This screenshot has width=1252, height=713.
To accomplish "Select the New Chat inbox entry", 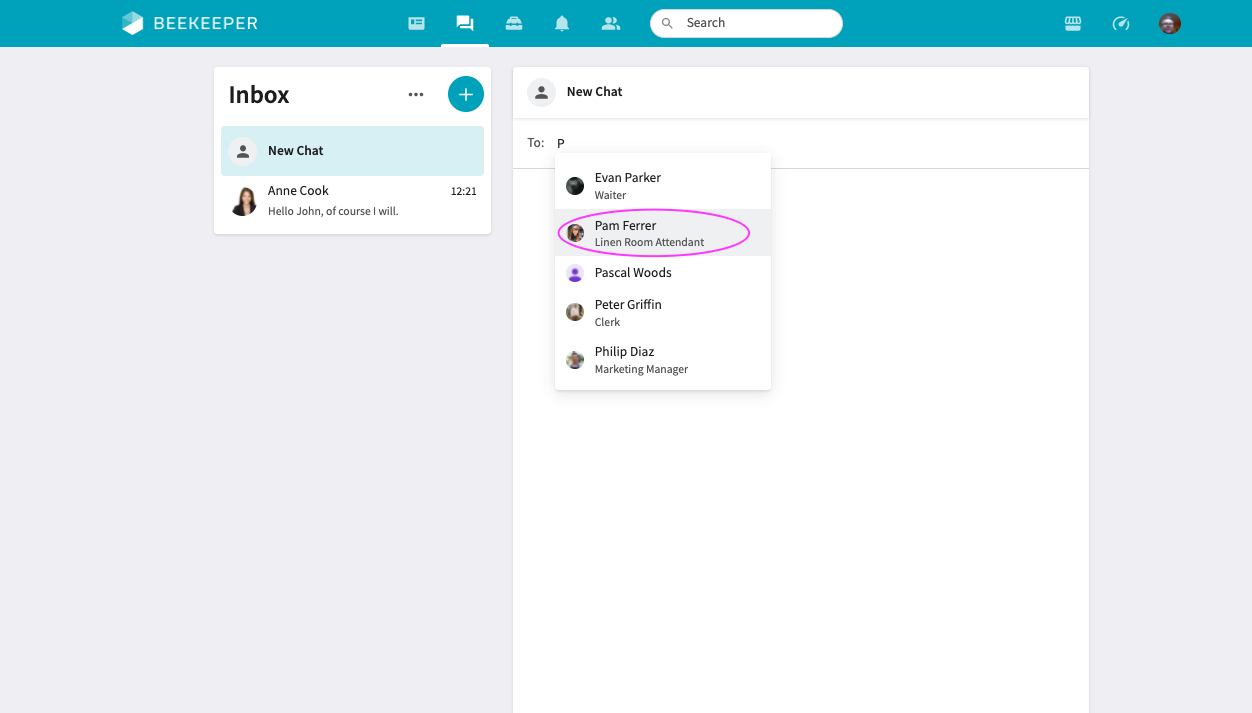I will pos(352,151).
